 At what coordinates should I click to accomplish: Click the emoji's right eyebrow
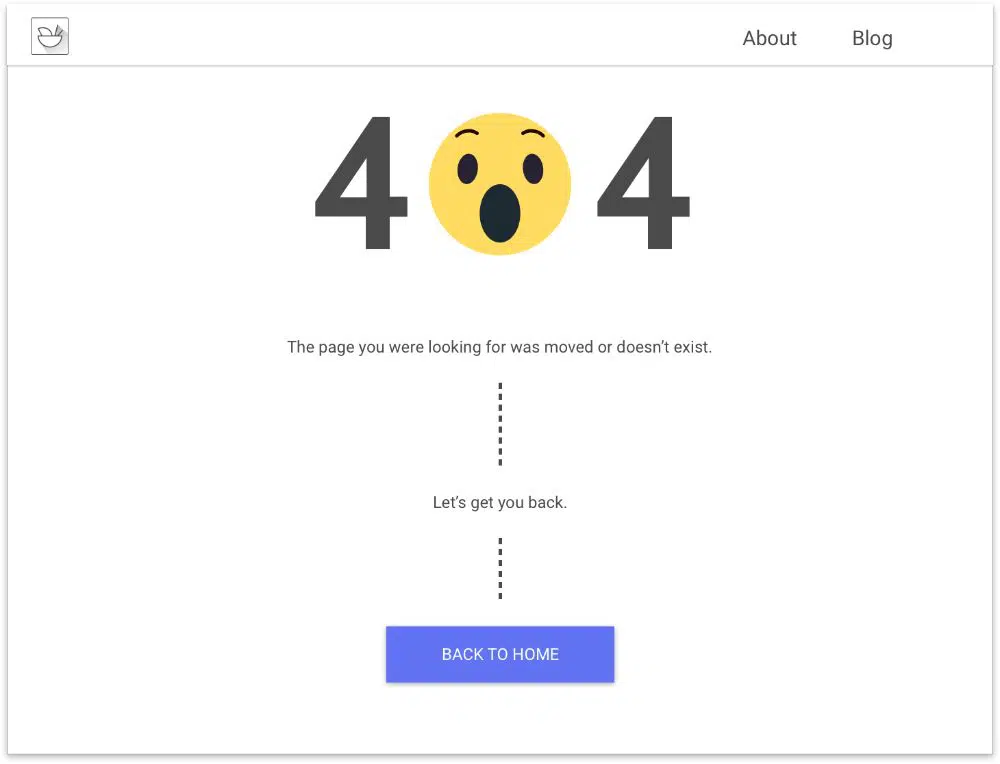[533, 135]
